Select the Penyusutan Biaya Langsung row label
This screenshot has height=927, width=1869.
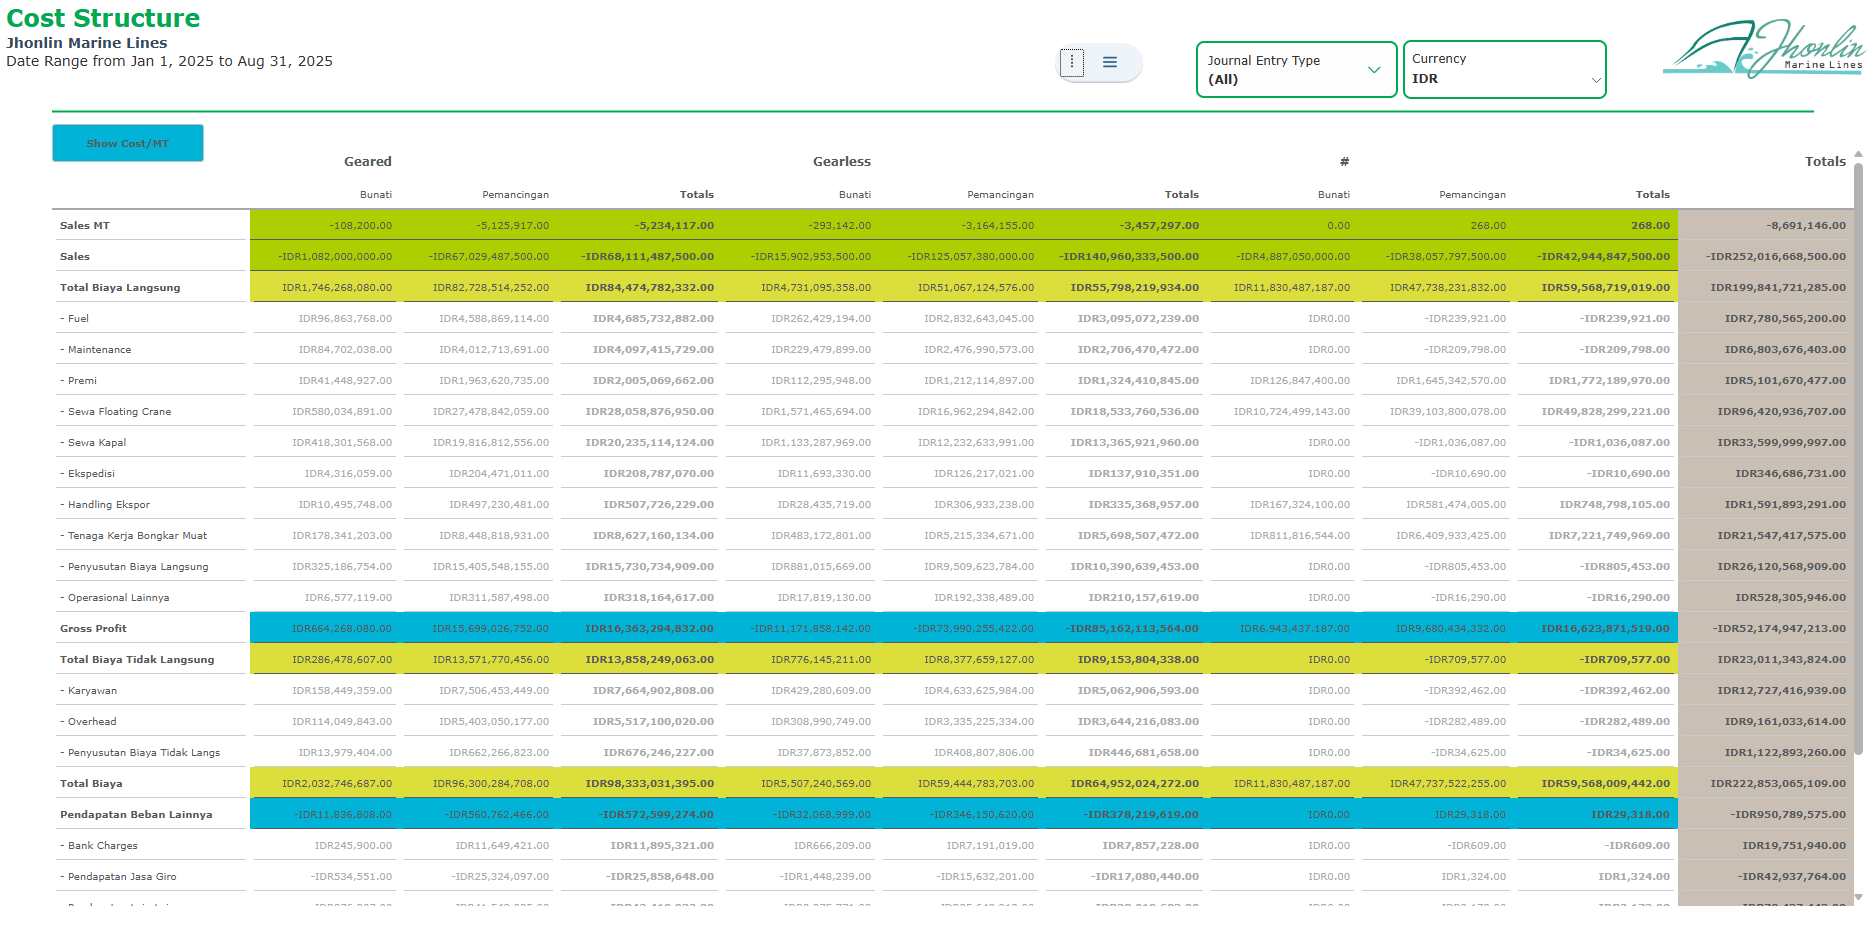[x=134, y=567]
